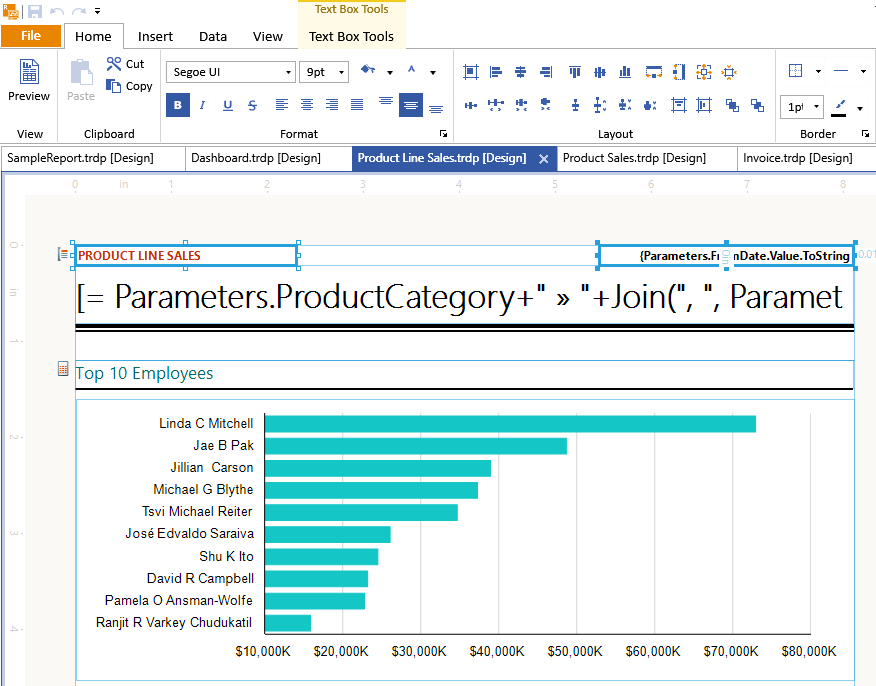Expand the border color dropdown arrow
The width and height of the screenshot is (876, 686).
pos(860,108)
